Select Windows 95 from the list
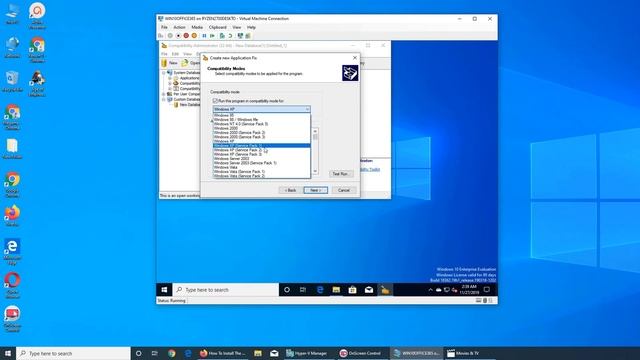Screen dimensions: 640x360 (262, 115)
